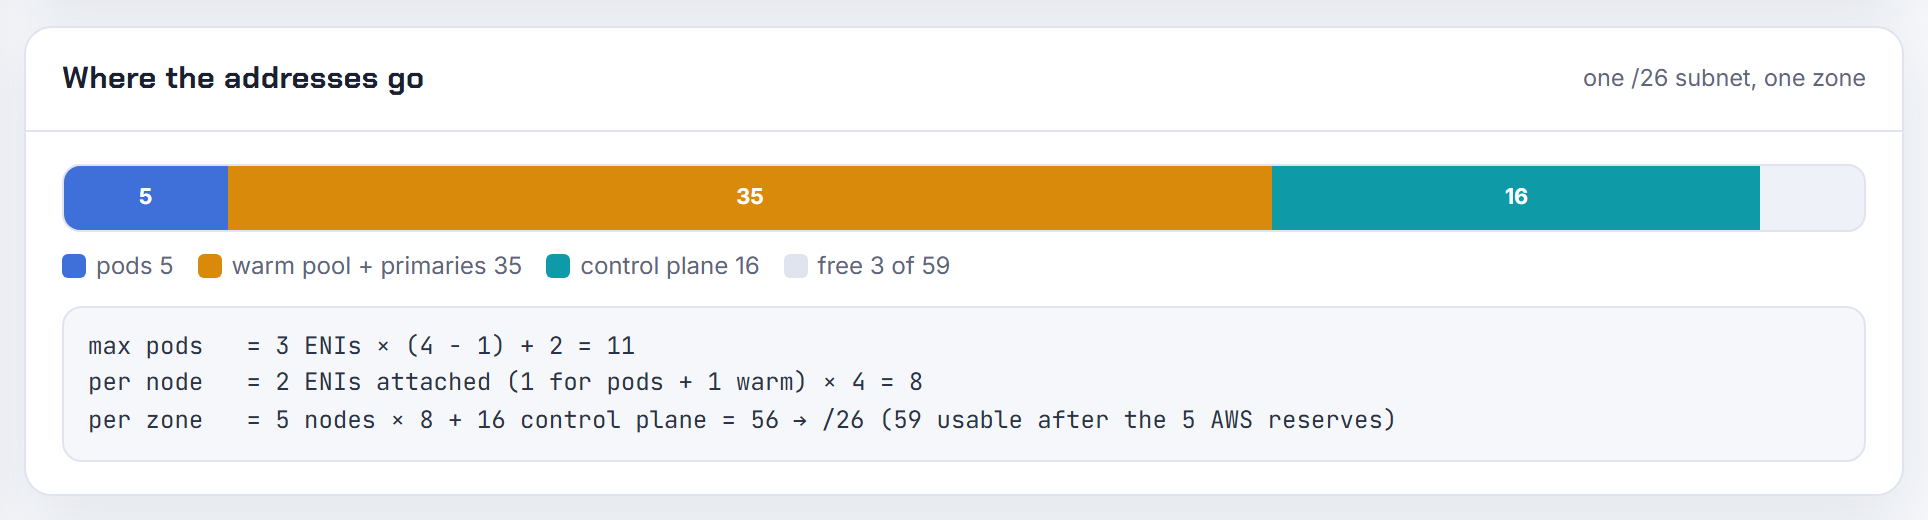
Task: Click the empty free segment of the bar
Action: [1812, 198]
